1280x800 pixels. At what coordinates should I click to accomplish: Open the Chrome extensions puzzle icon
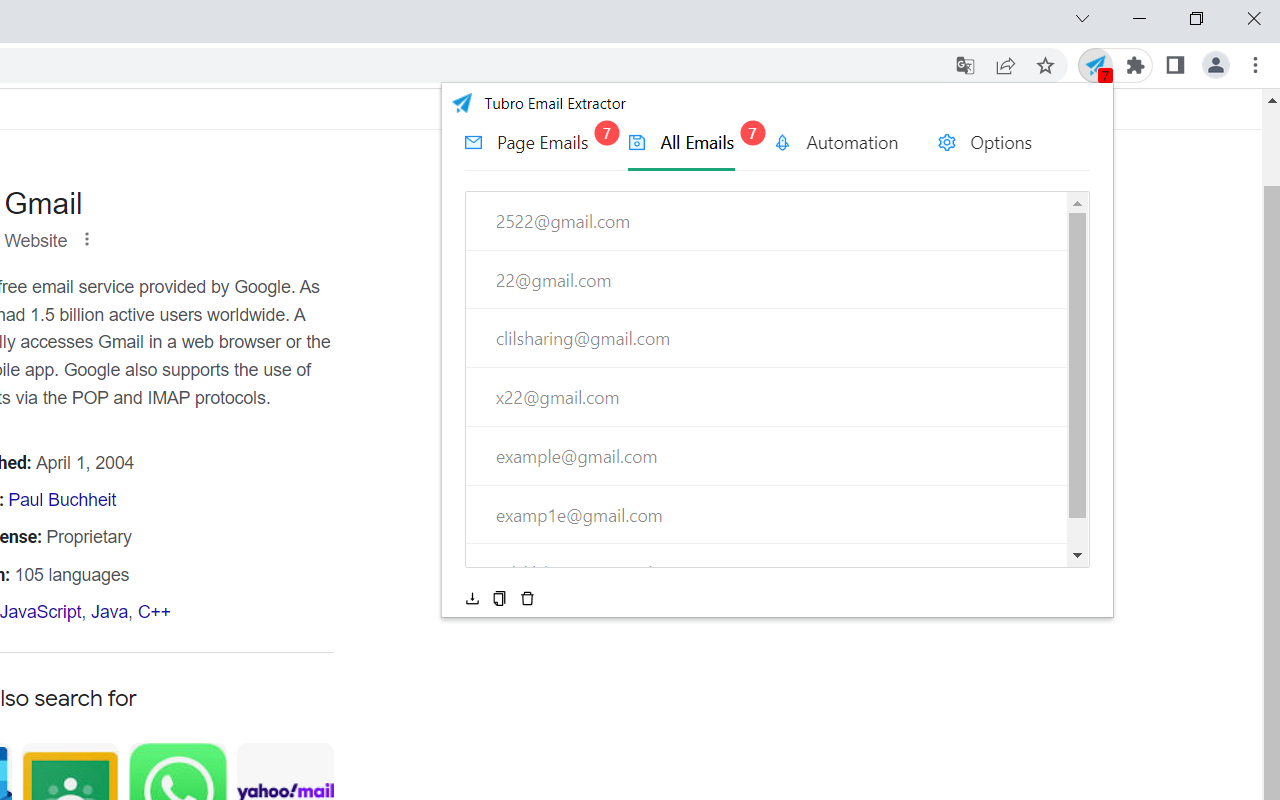pyautogui.click(x=1135, y=66)
